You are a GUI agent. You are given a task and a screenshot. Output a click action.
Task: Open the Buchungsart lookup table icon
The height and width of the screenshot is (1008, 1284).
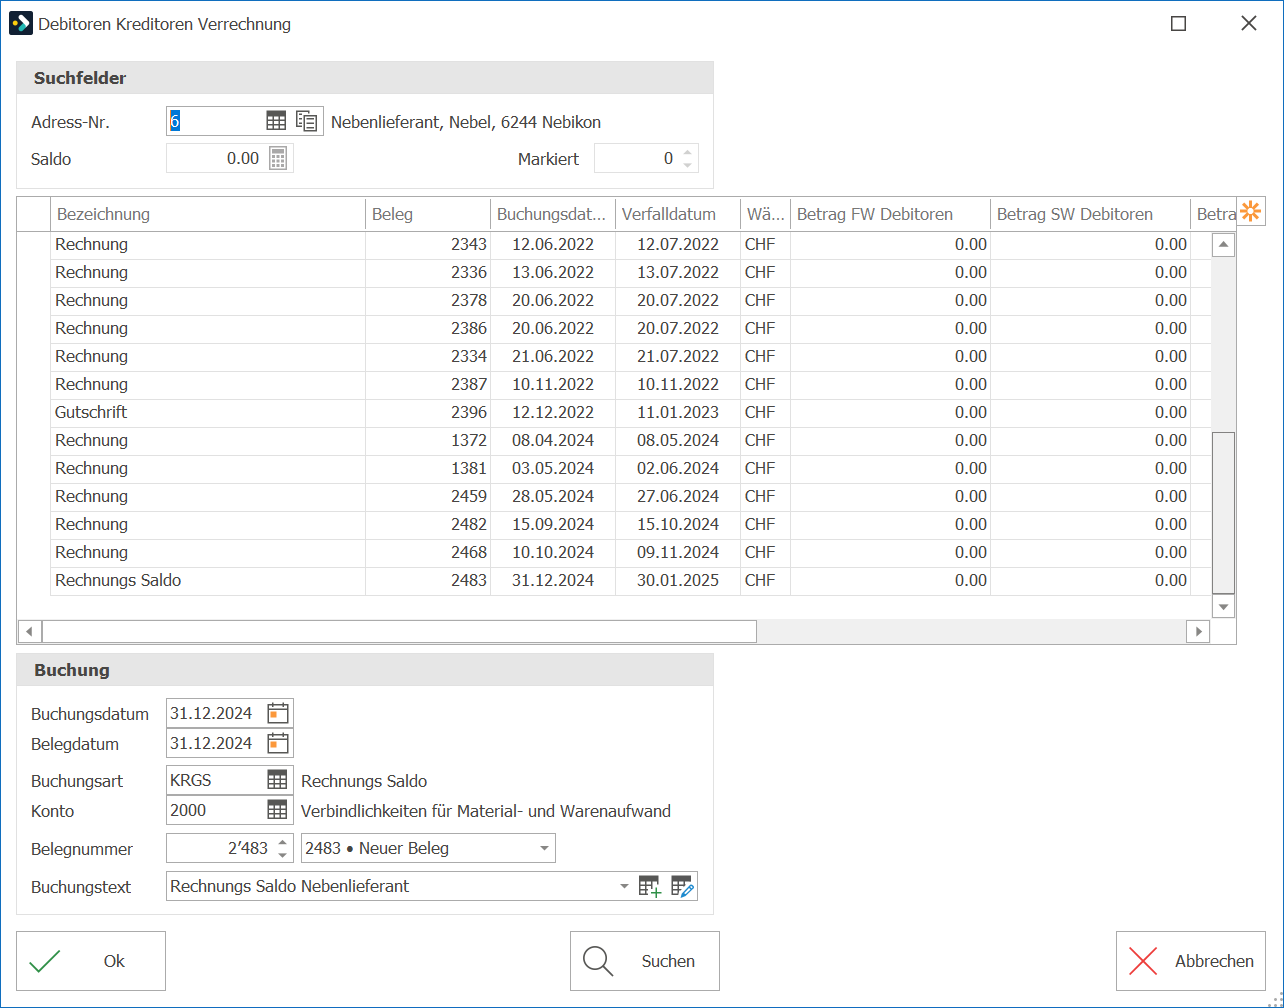pos(277,781)
